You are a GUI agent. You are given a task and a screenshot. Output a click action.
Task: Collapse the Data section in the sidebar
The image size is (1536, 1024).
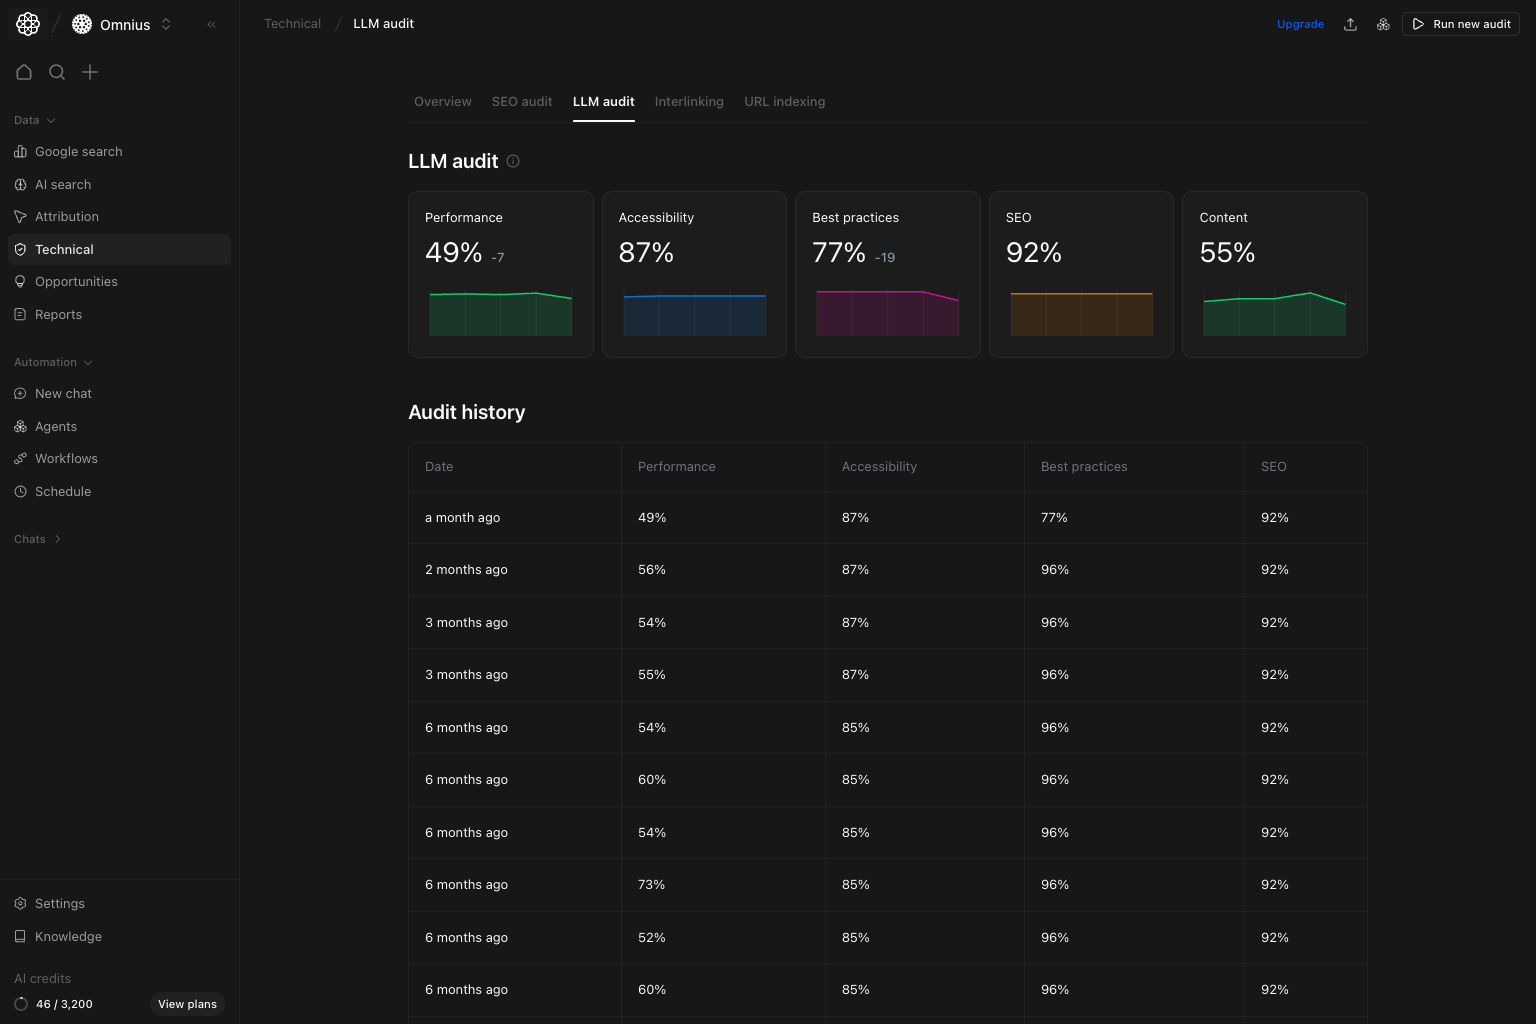pyautogui.click(x=33, y=120)
